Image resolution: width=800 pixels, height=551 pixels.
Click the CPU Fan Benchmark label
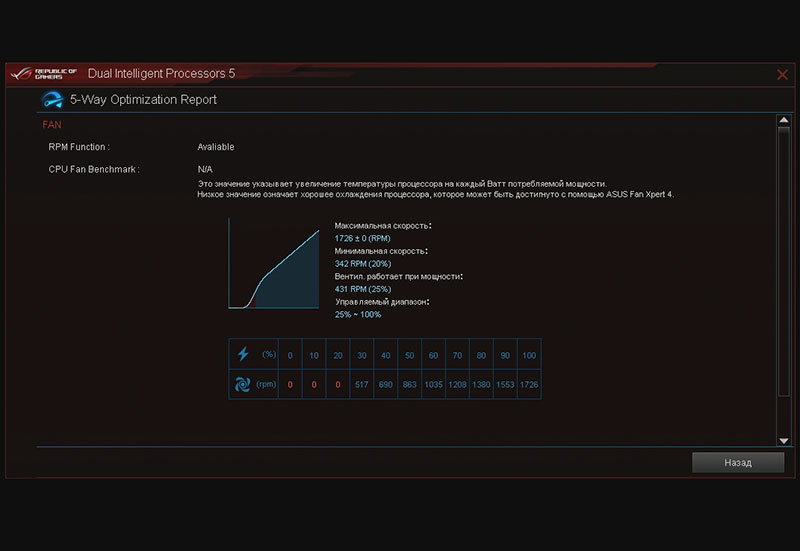[x=94, y=169]
